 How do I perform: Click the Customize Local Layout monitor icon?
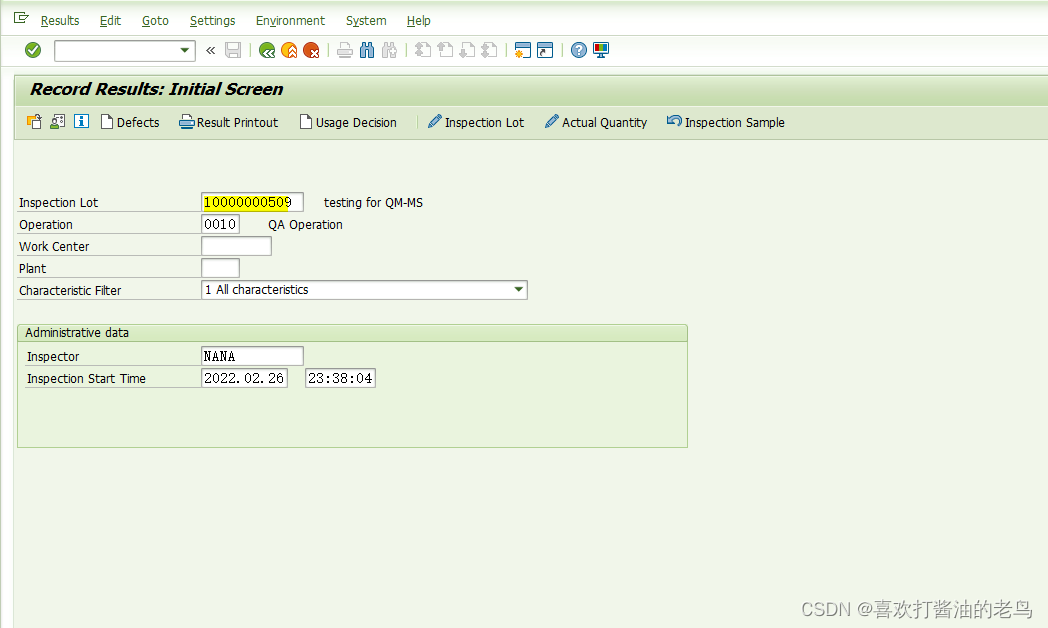(x=601, y=50)
